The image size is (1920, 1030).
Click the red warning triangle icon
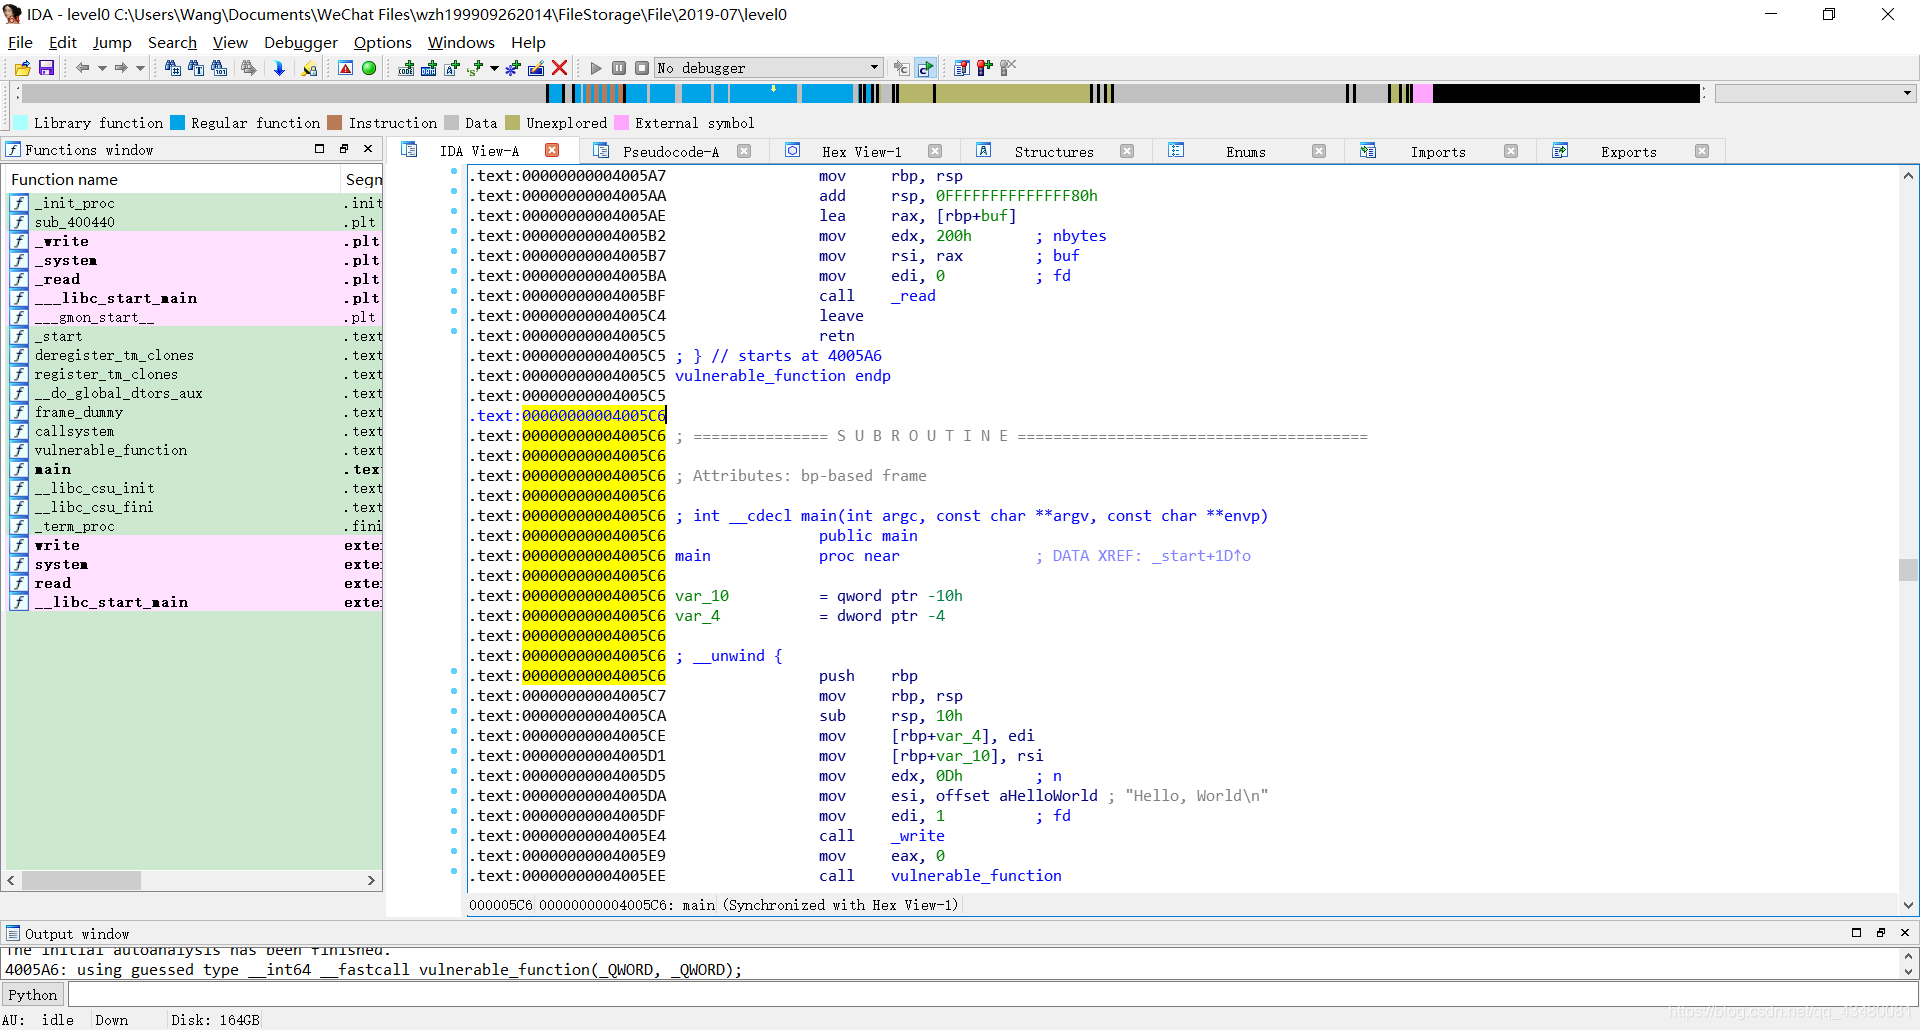[345, 68]
